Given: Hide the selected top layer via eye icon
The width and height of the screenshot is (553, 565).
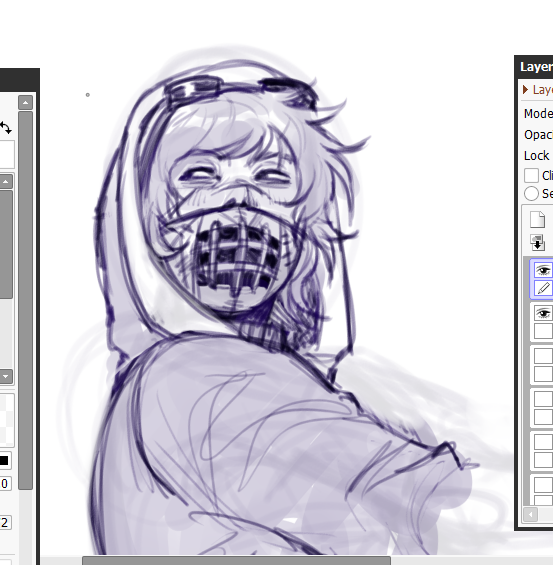Looking at the screenshot, I should coord(543,270).
